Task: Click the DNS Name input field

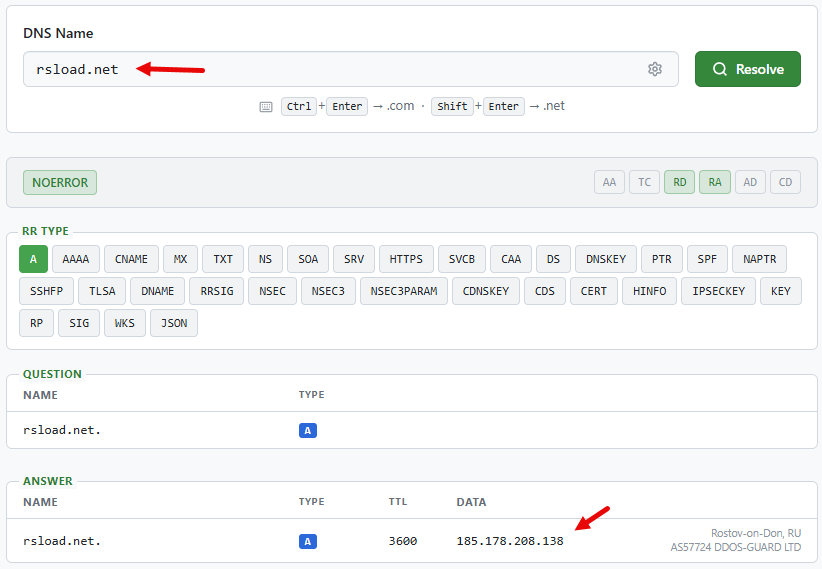Action: pyautogui.click(x=351, y=69)
